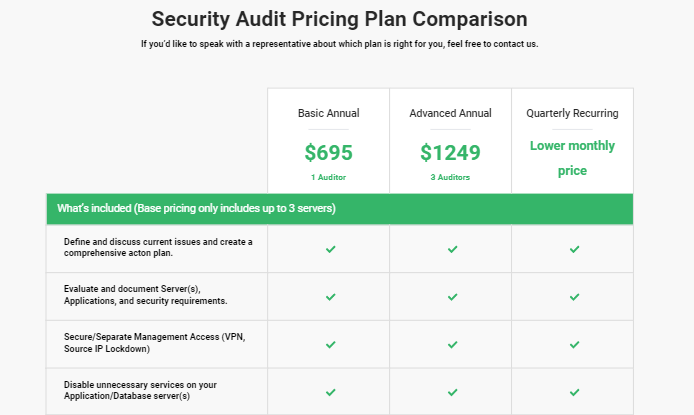Click Quarterly Recurring checkmark for action plan row
Screen dimensions: 694x415
coord(574,249)
